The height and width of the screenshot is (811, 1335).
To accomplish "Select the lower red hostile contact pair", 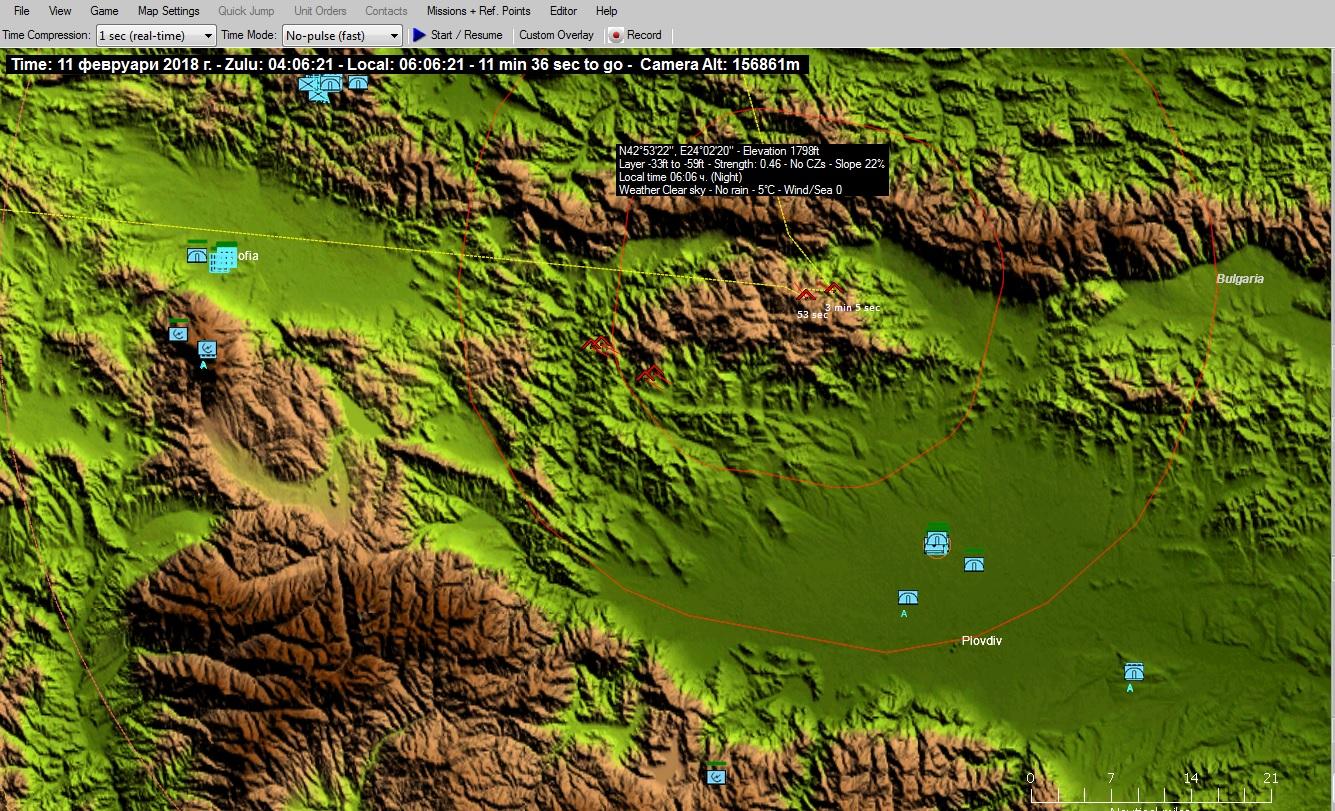I will (652, 374).
